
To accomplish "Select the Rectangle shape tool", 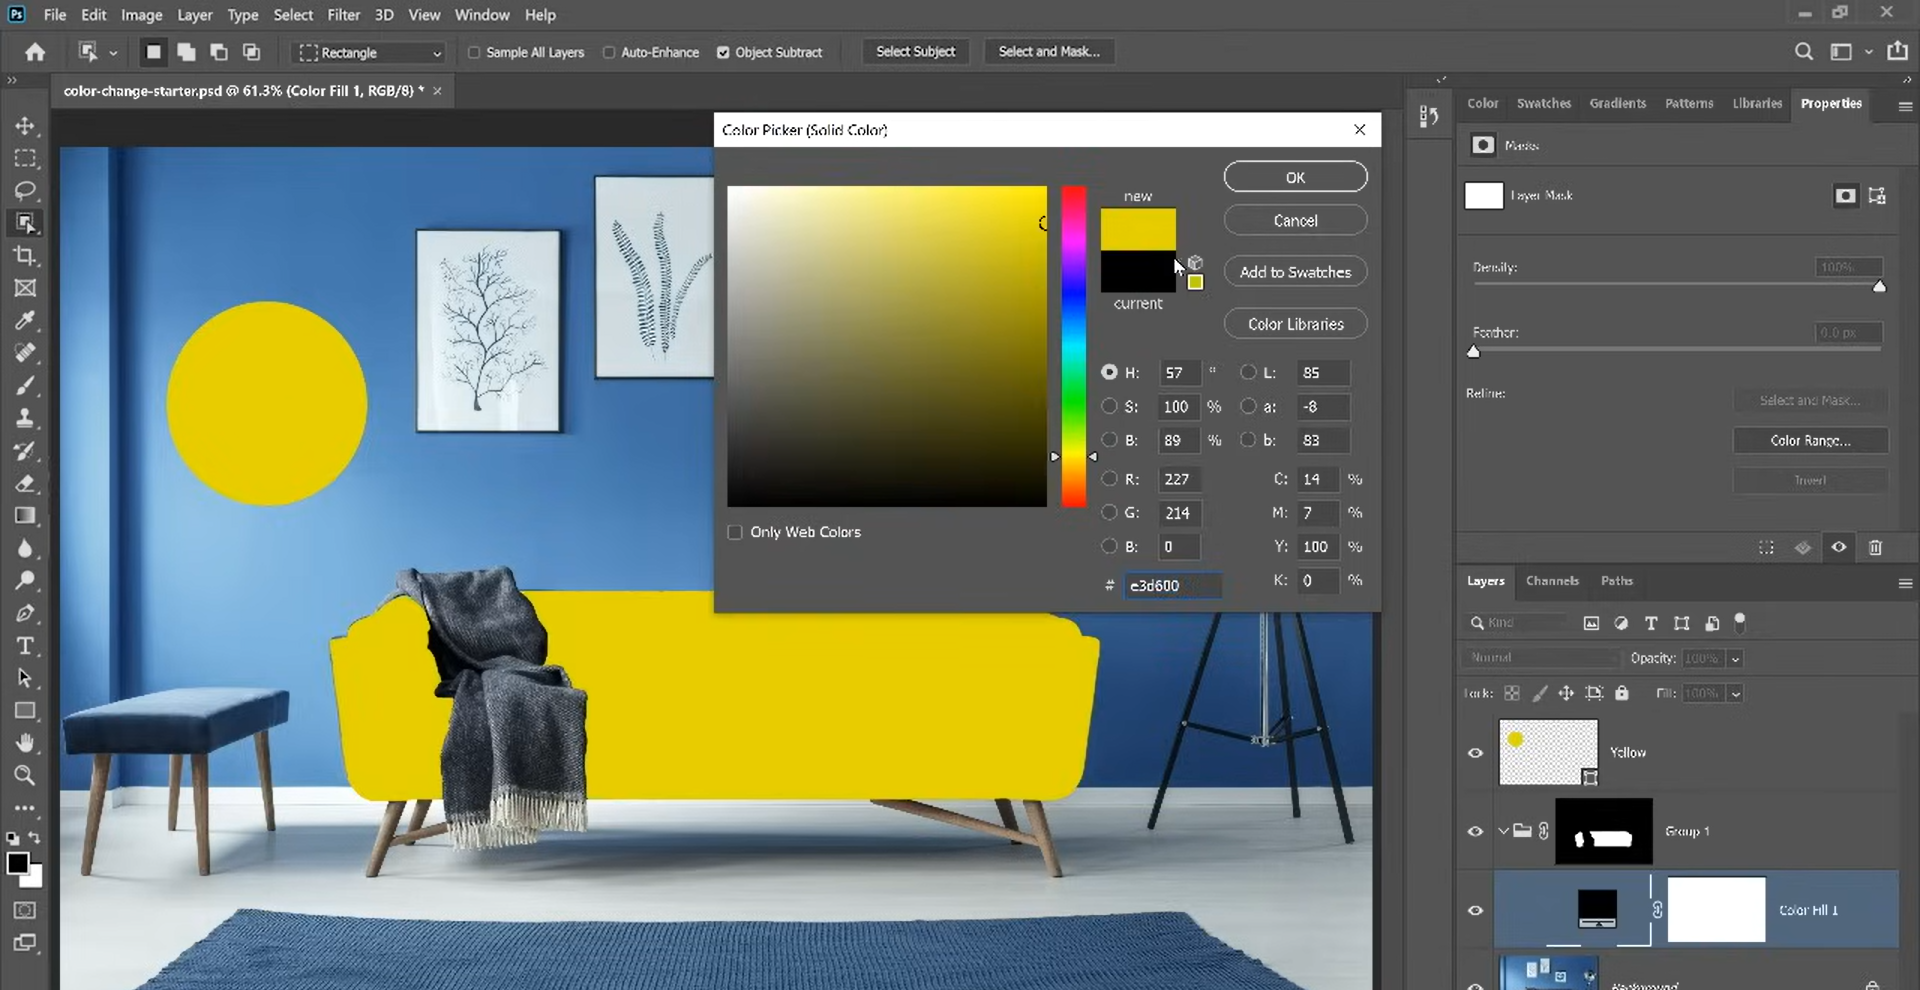I will pos(25,711).
